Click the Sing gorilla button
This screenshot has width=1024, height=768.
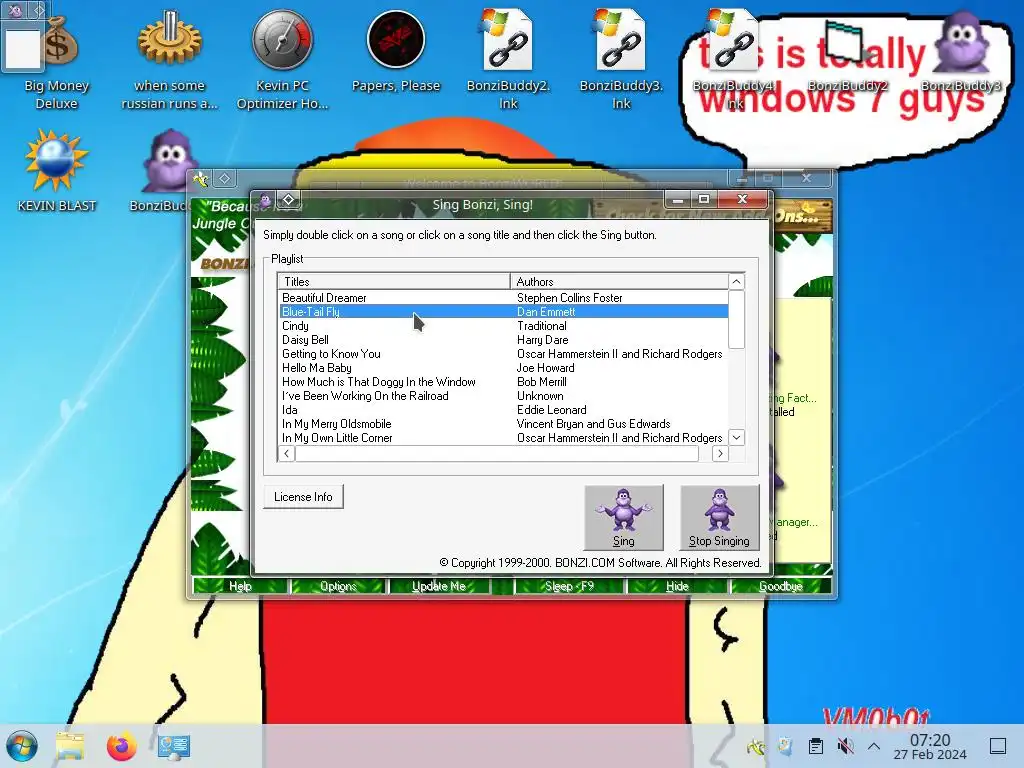624,517
